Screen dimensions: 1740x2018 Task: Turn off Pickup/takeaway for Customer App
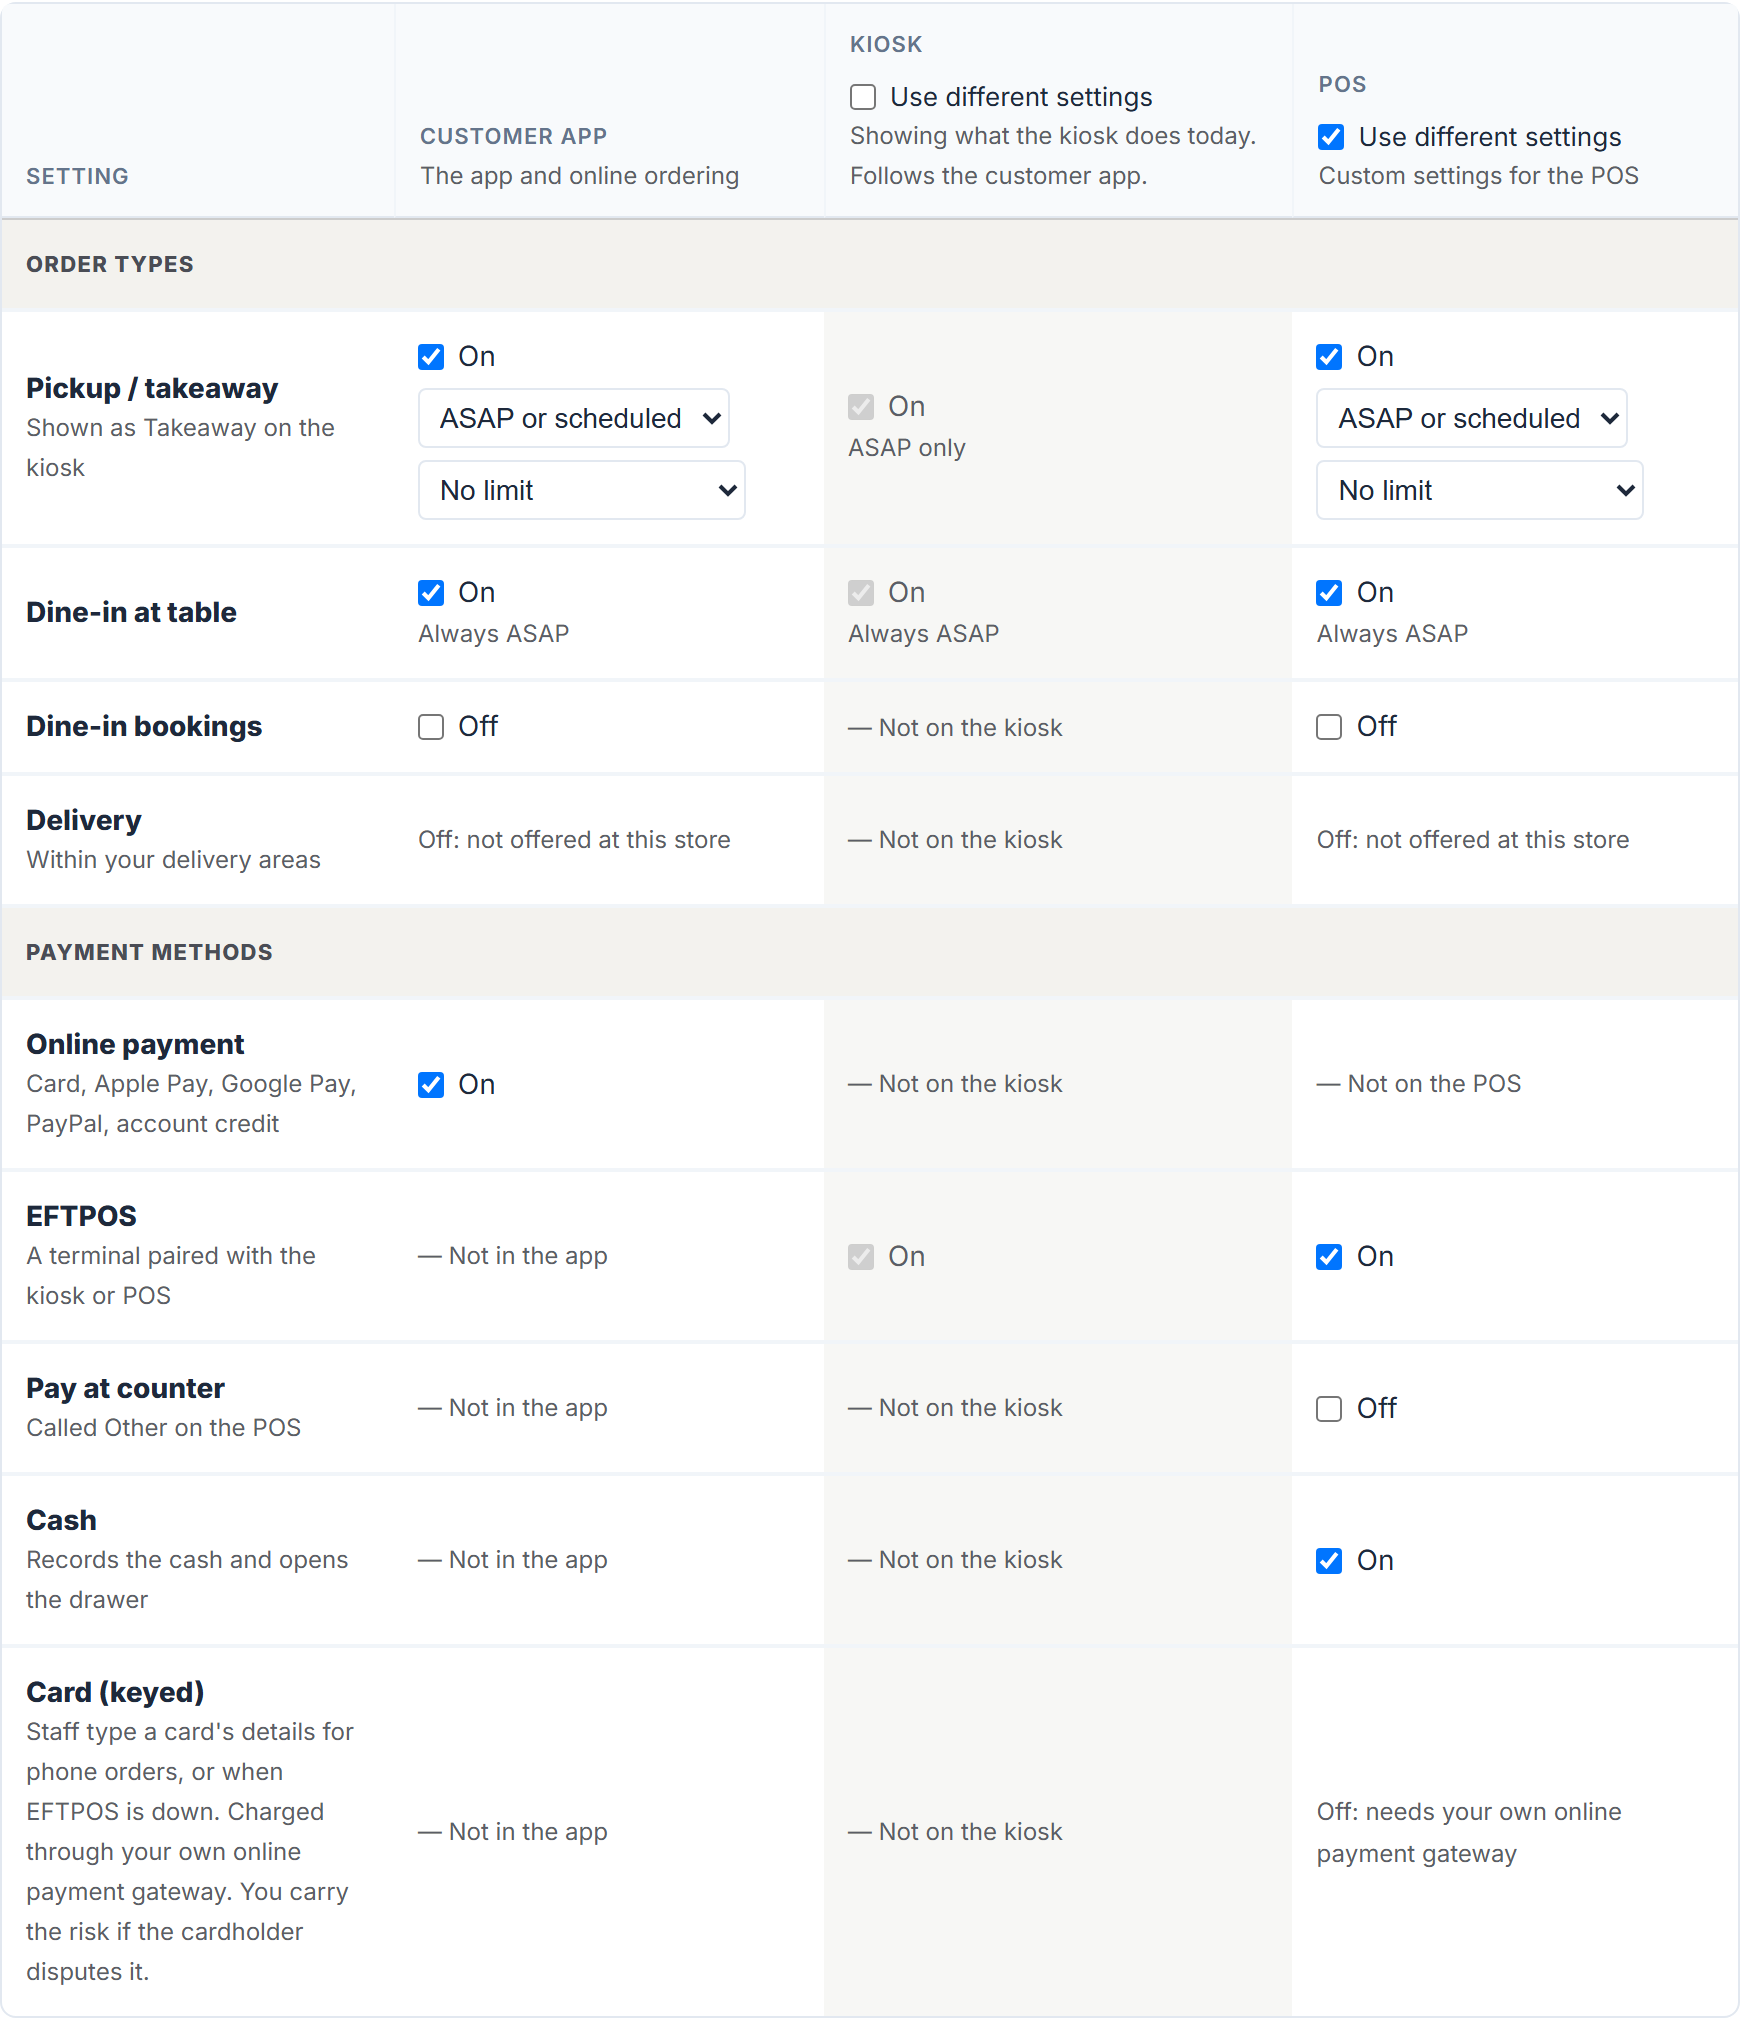pyautogui.click(x=431, y=357)
